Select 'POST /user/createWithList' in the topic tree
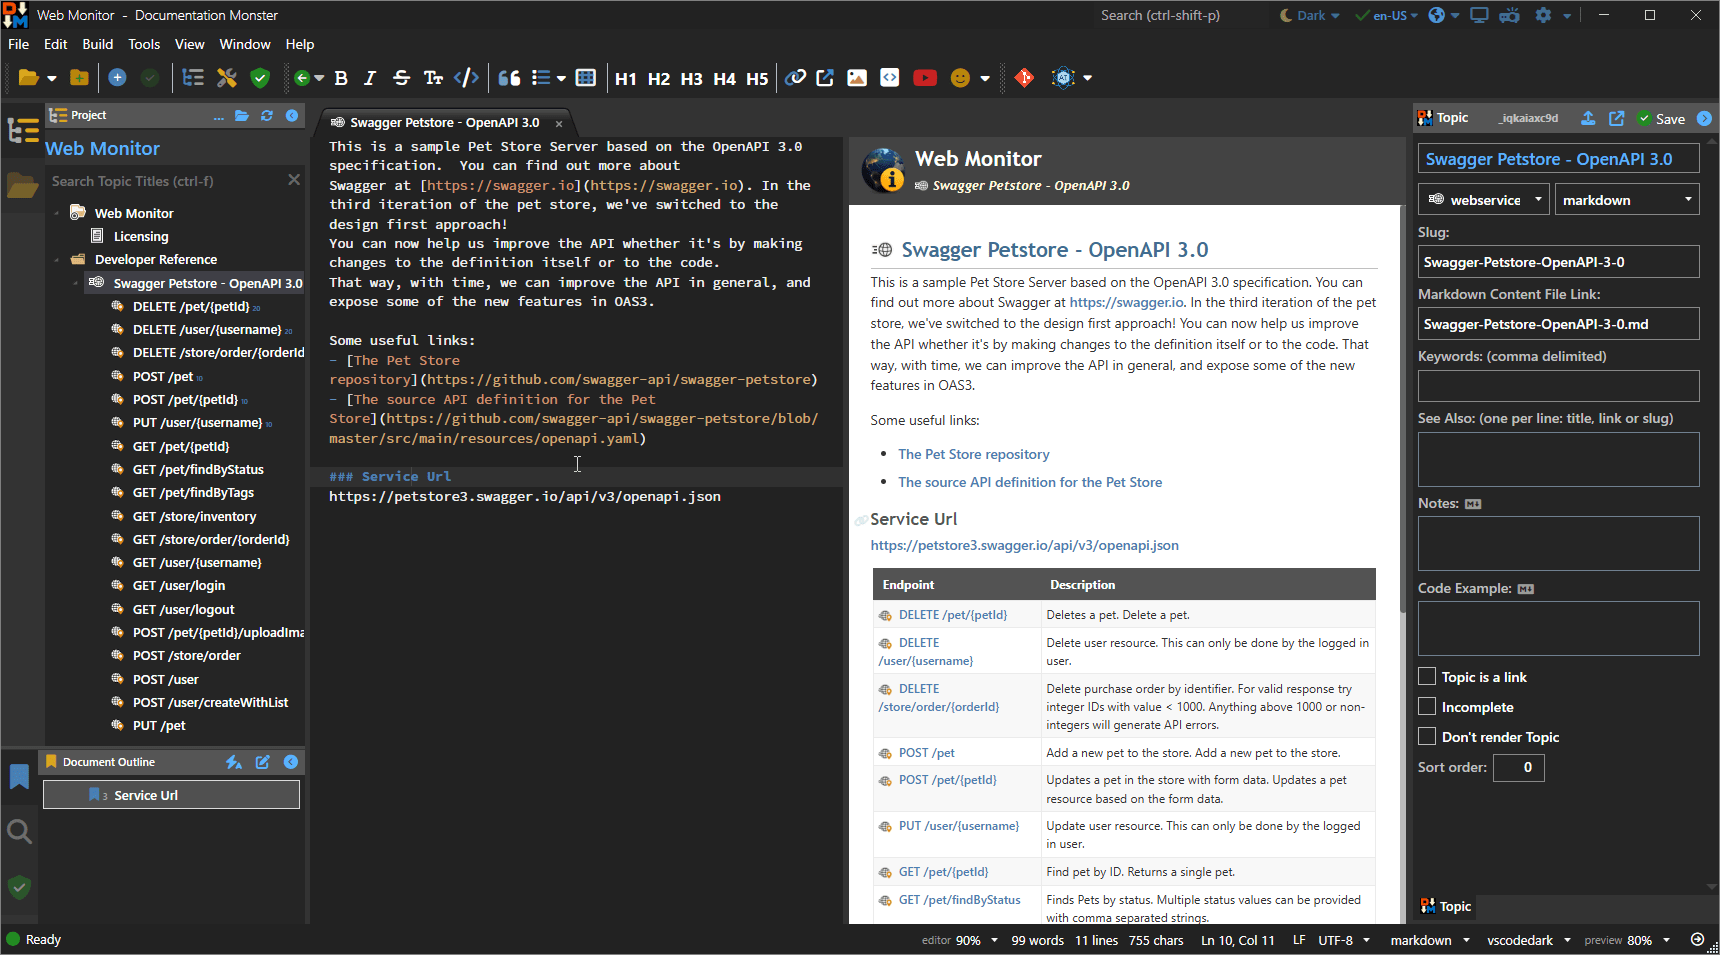 (210, 703)
